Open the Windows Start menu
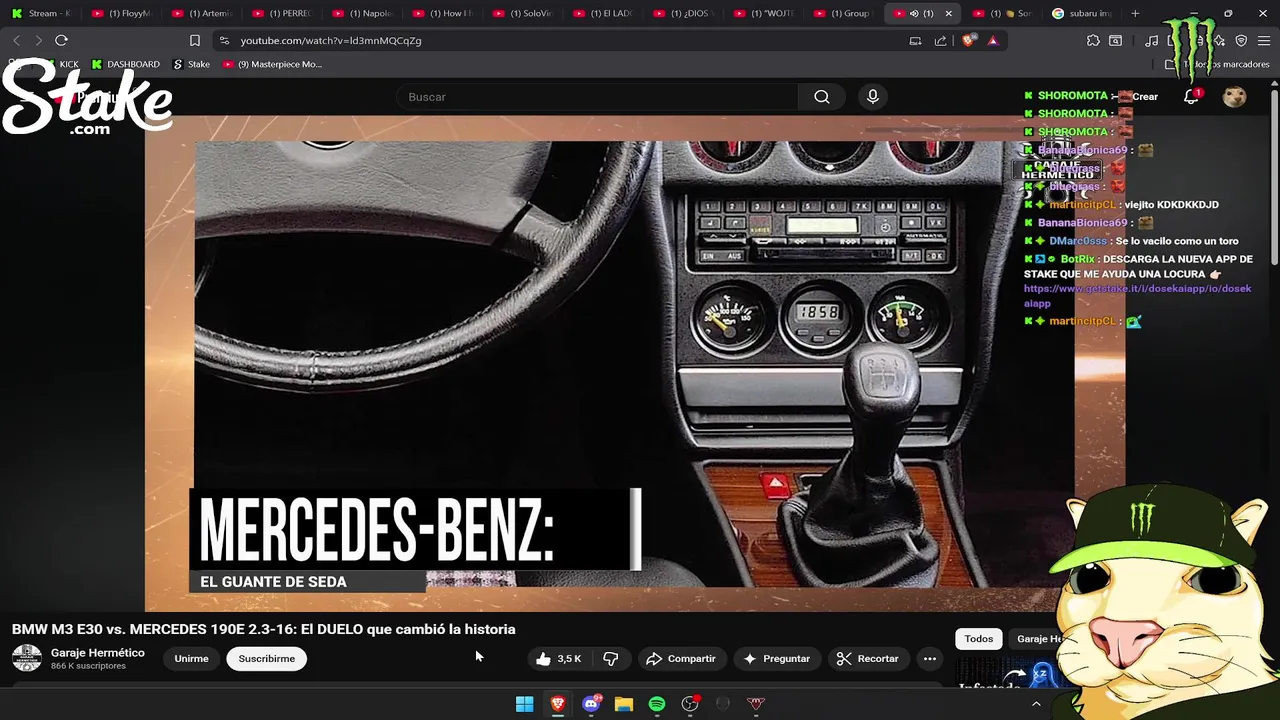This screenshot has width=1280, height=720. click(x=525, y=704)
